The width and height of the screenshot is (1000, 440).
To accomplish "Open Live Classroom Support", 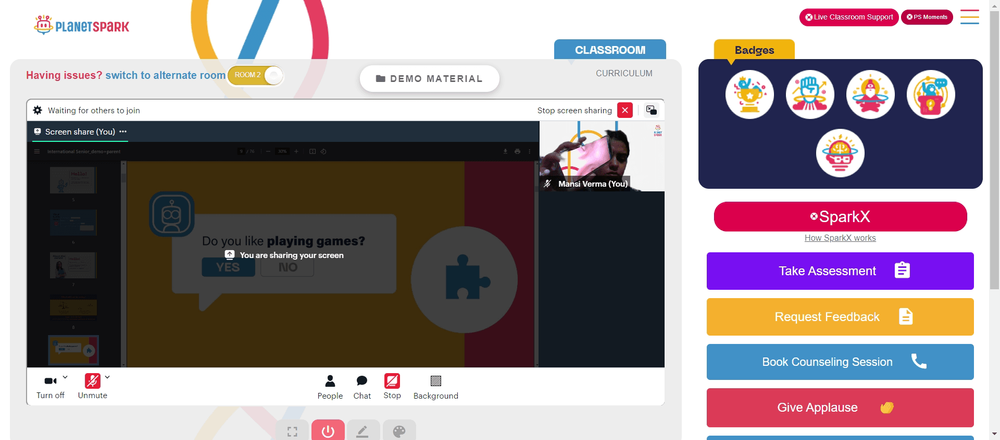I will [849, 17].
